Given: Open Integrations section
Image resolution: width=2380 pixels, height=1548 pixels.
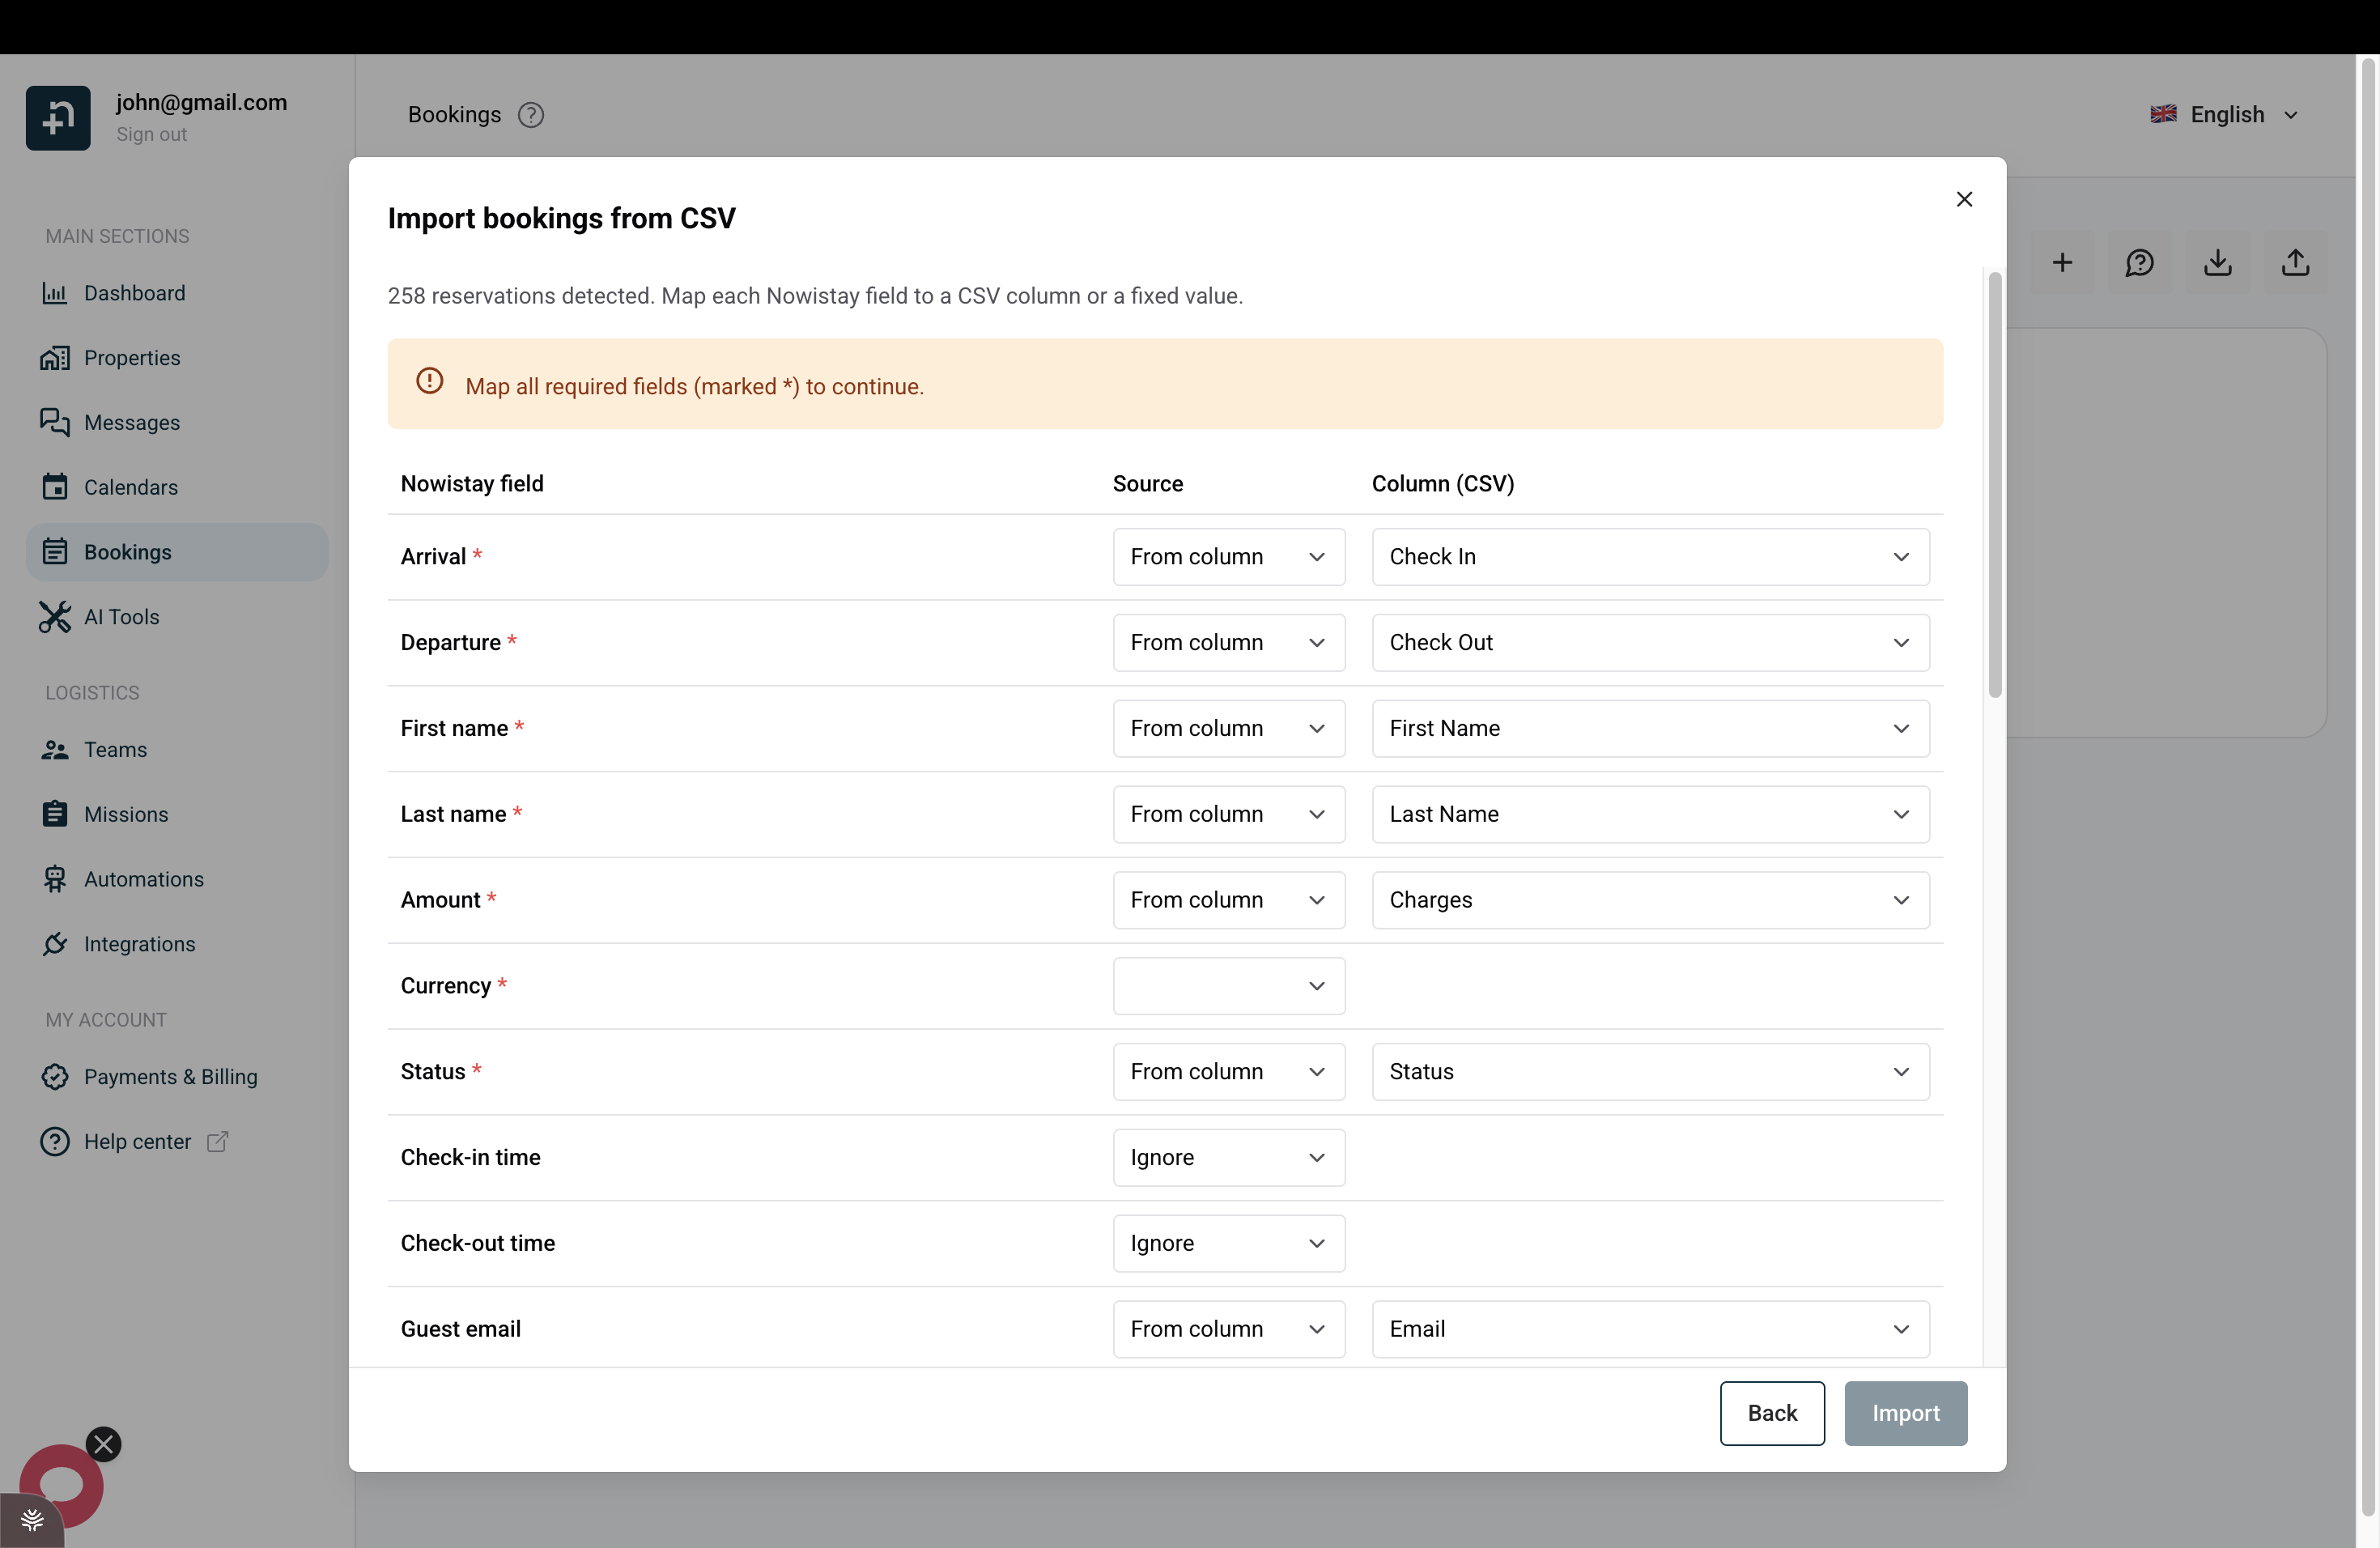Looking at the screenshot, I should (x=176, y=944).
